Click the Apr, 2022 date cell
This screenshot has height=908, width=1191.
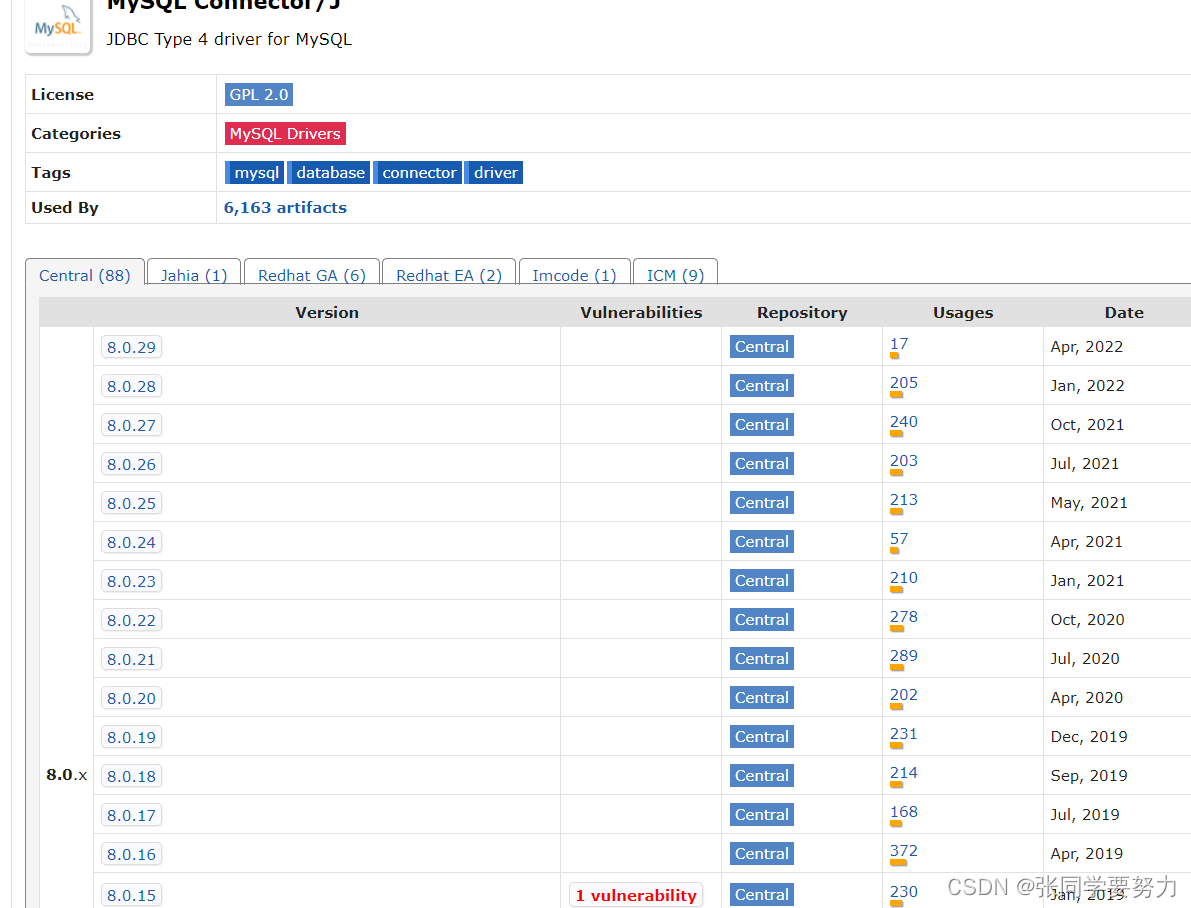point(1086,346)
